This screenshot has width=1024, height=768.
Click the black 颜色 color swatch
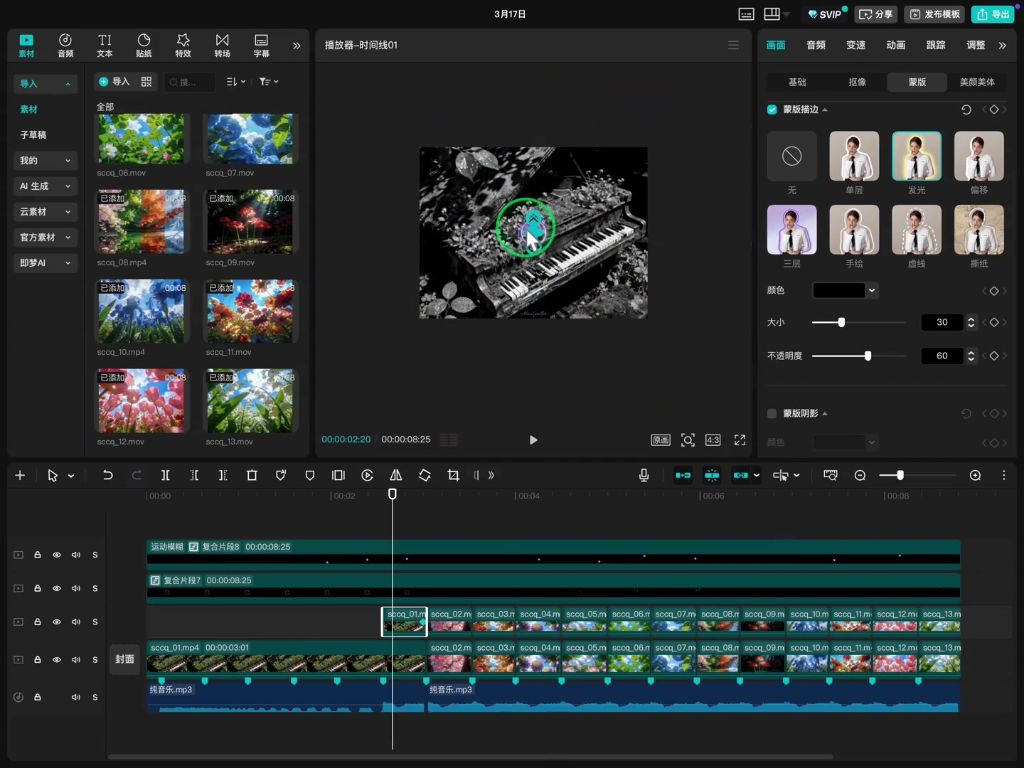point(839,290)
